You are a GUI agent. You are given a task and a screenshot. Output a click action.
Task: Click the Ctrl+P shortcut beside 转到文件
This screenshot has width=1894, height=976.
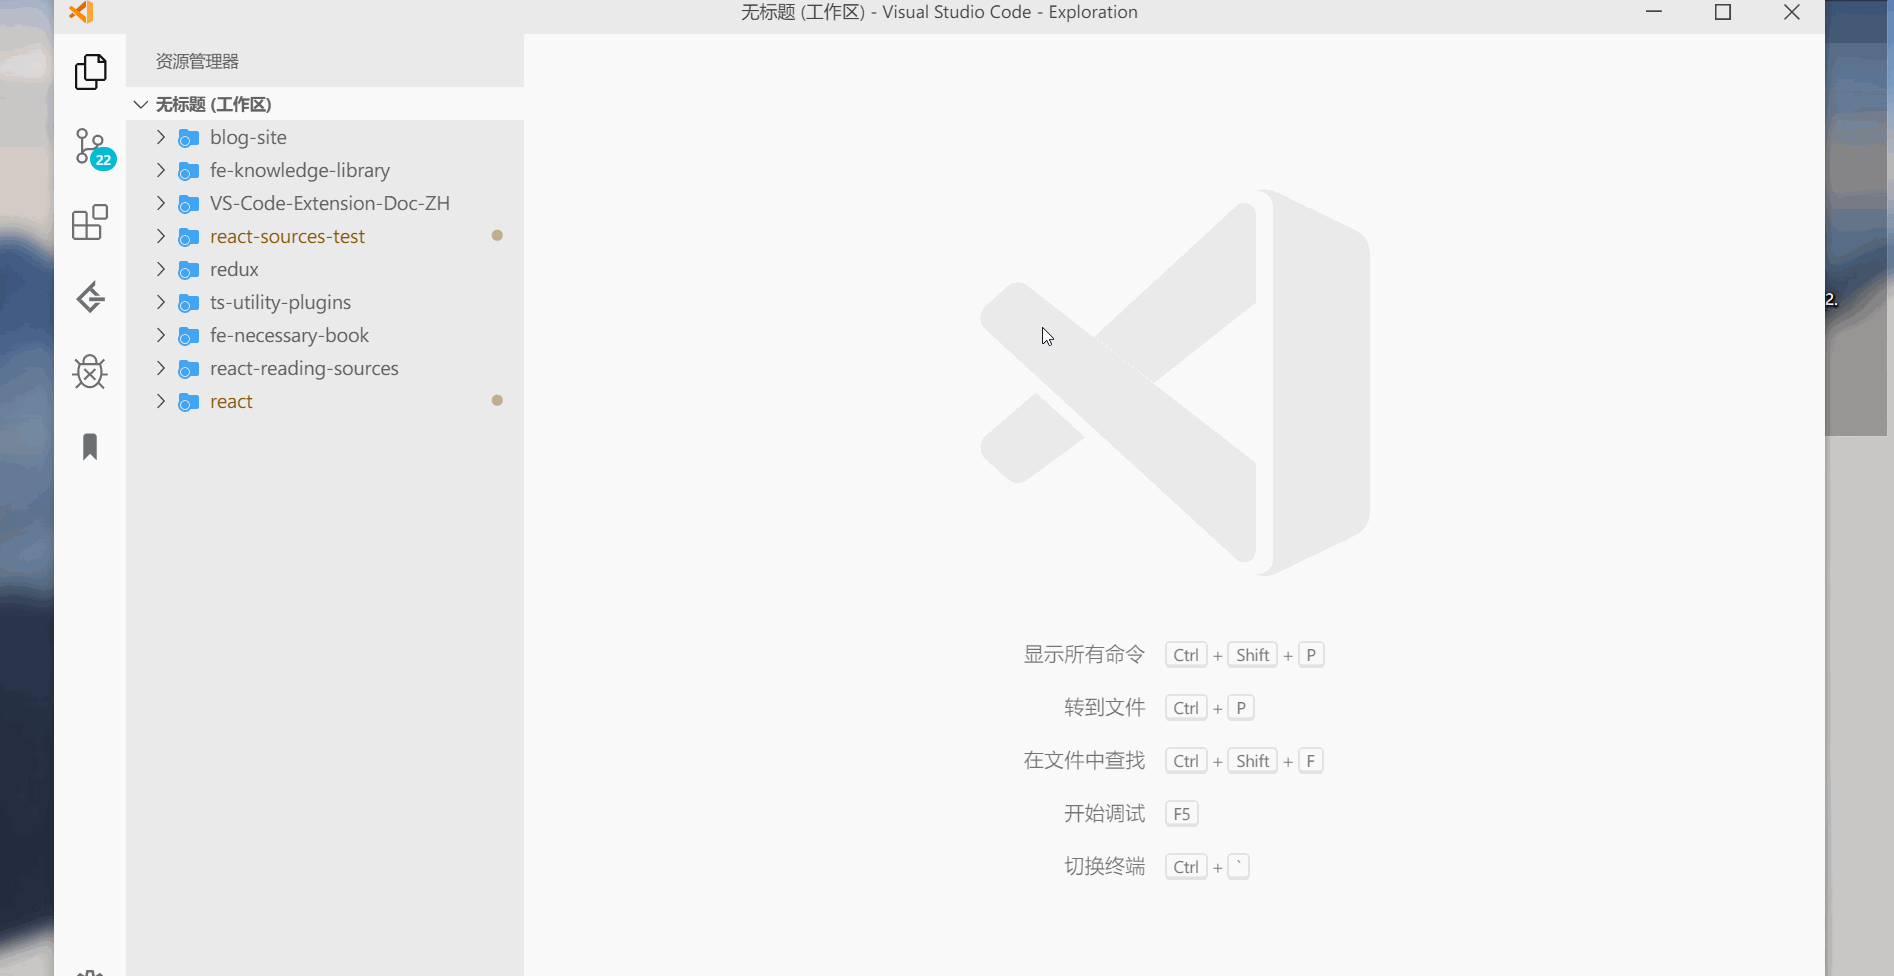click(1209, 707)
